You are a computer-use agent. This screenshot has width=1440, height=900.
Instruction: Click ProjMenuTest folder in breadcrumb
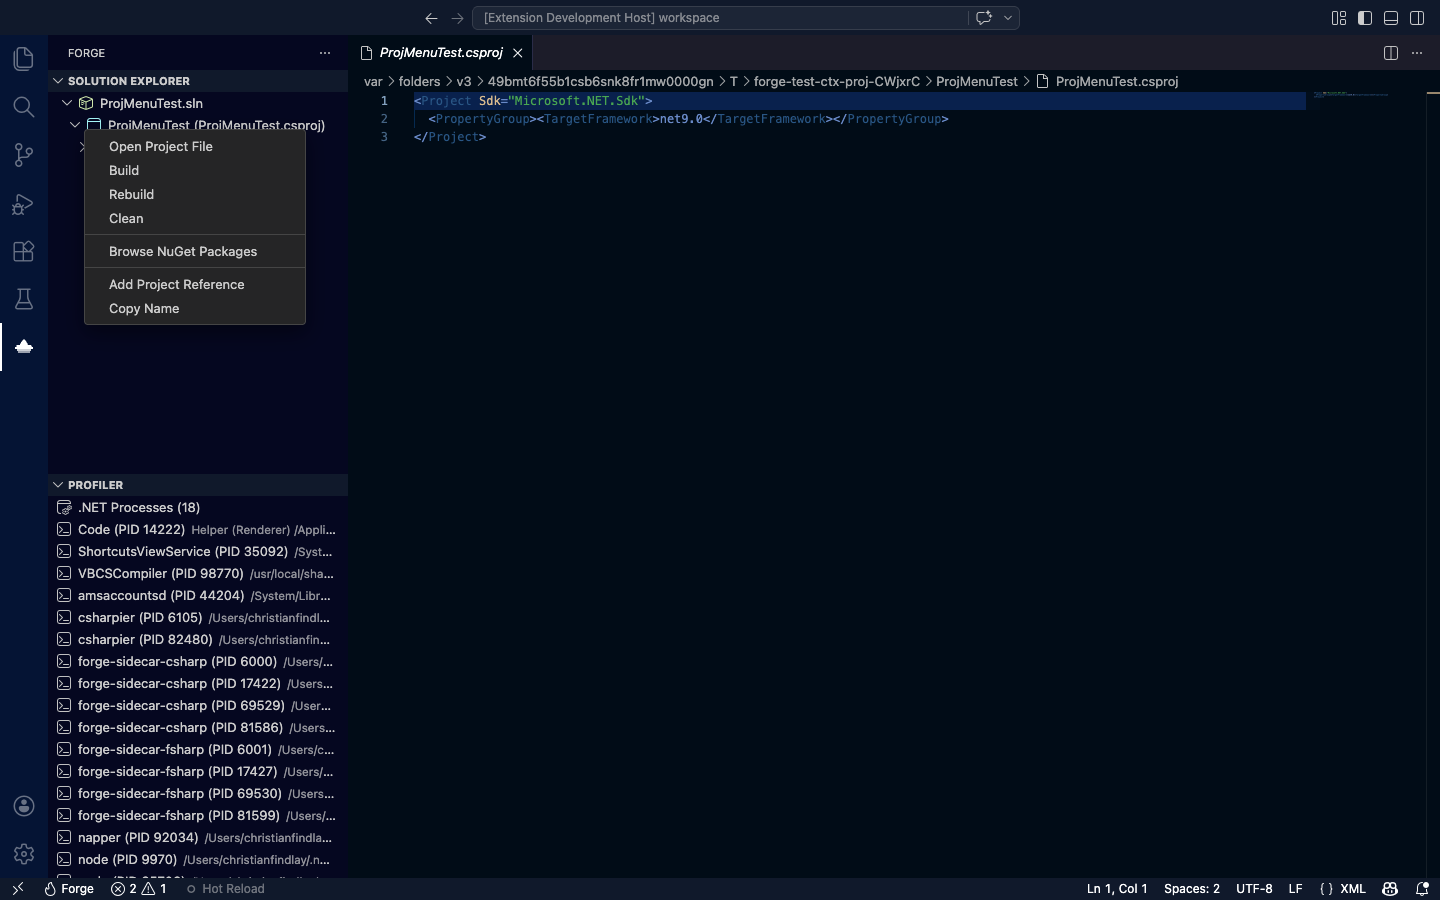click(976, 82)
